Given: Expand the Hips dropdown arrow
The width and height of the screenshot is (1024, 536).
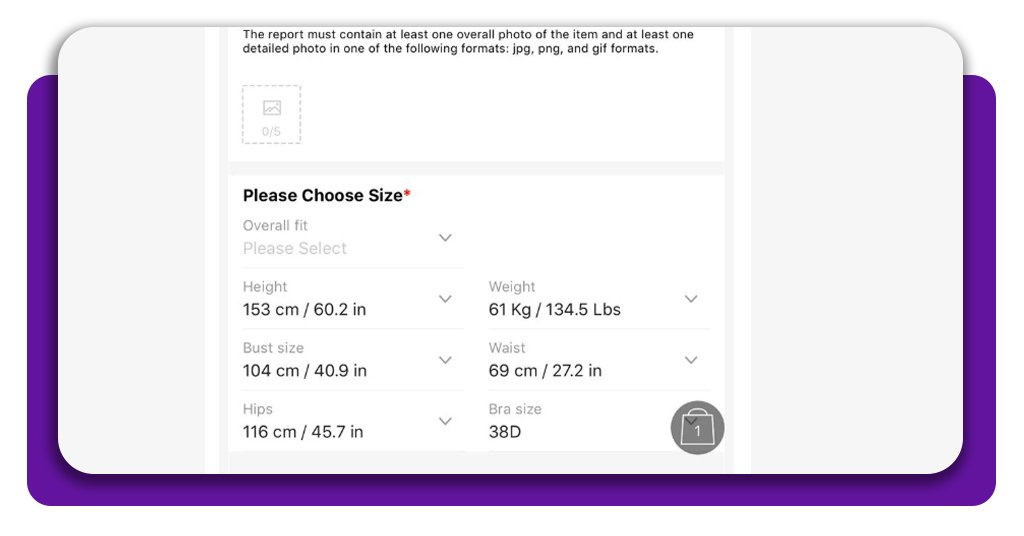Looking at the screenshot, I should [446, 421].
